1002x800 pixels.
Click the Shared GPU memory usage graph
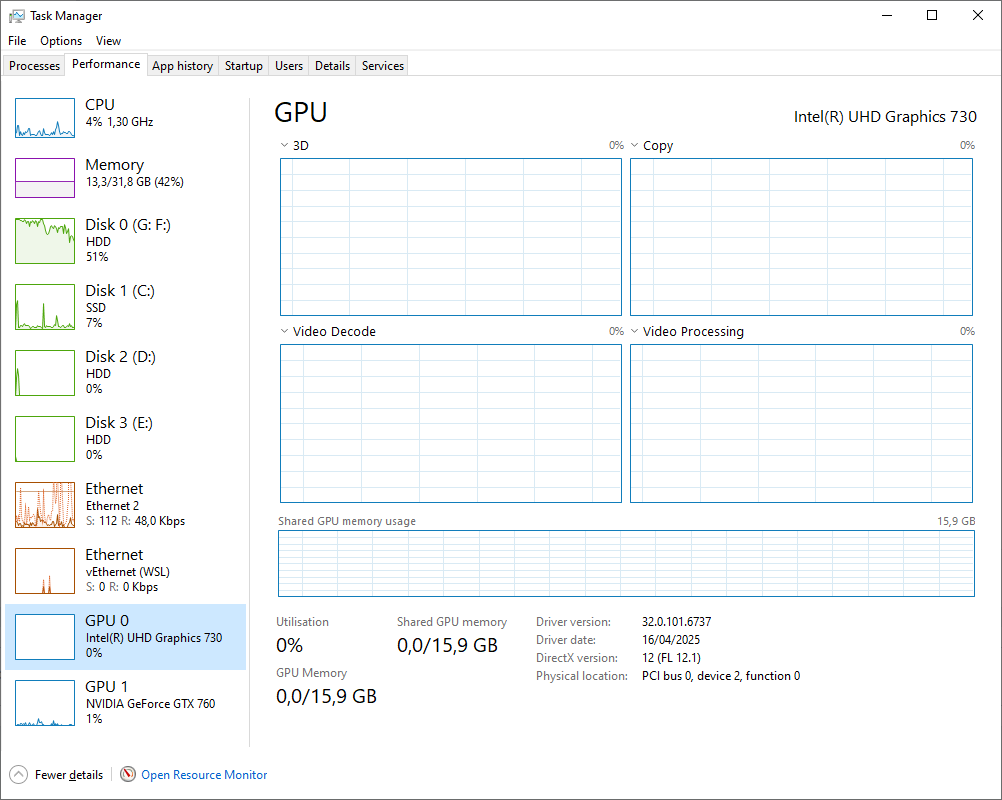tap(625, 564)
